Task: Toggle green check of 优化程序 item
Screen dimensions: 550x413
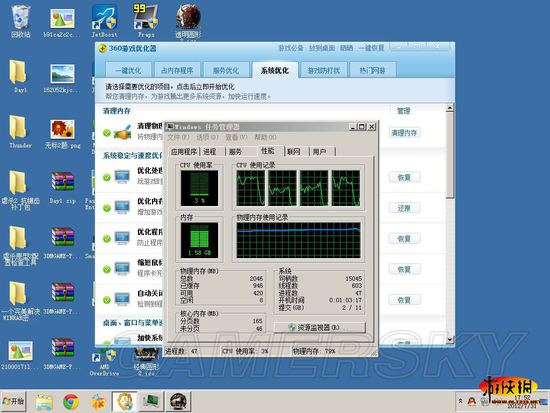Action: (107, 239)
